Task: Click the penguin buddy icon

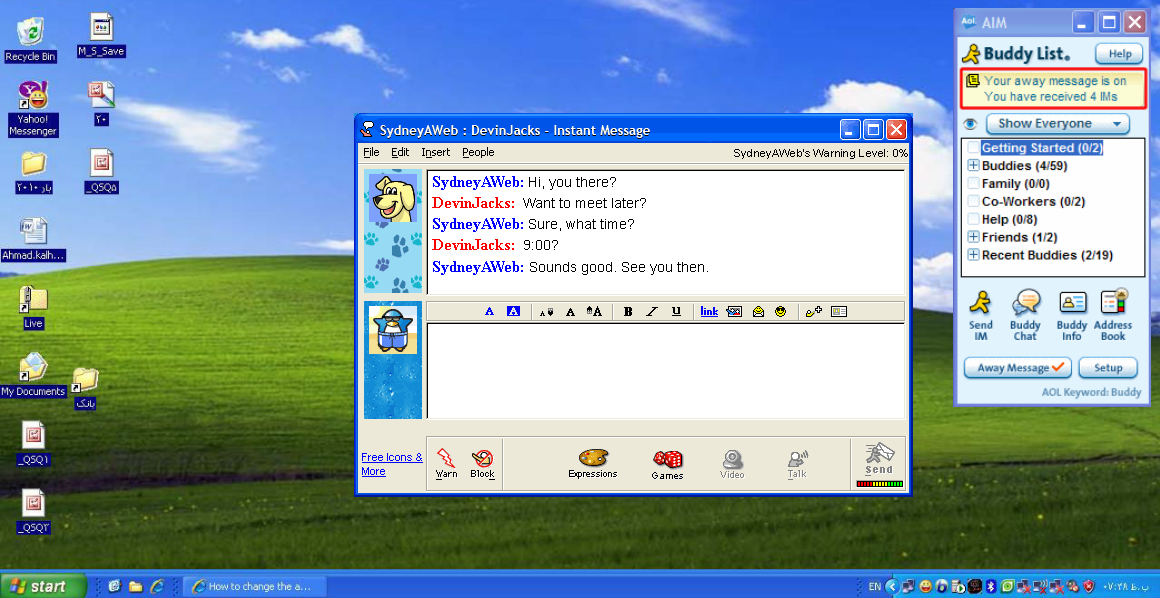Action: [x=393, y=330]
